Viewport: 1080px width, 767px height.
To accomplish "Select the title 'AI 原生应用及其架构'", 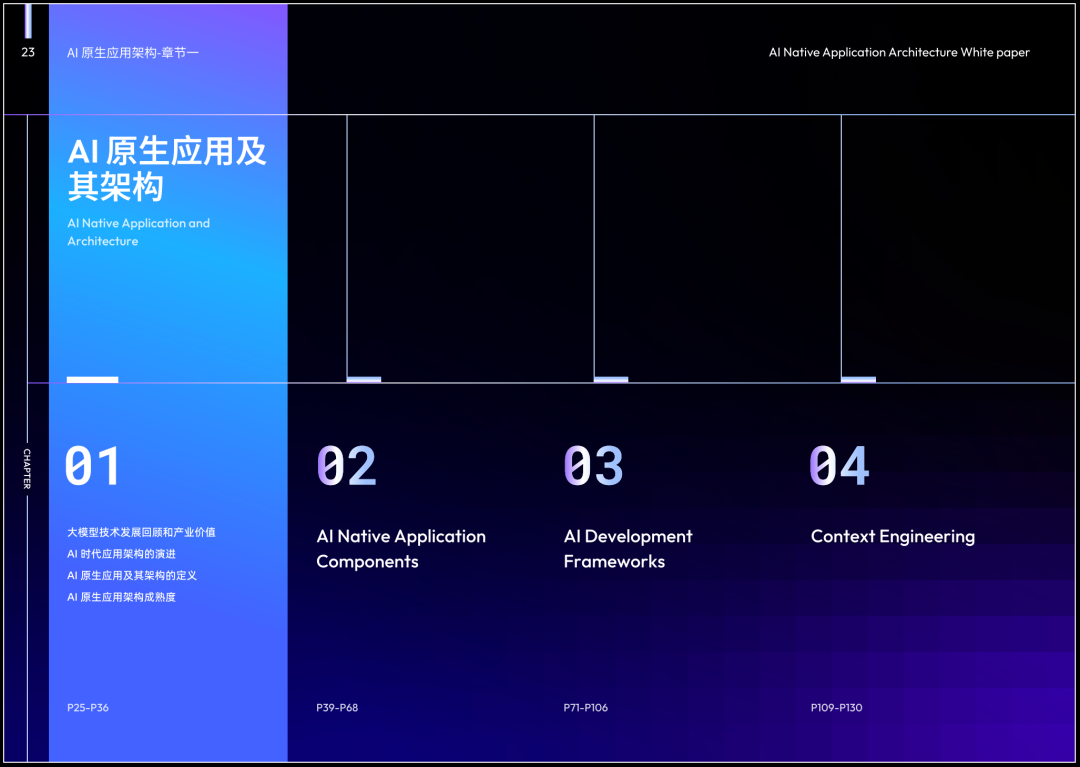I will 167,169.
